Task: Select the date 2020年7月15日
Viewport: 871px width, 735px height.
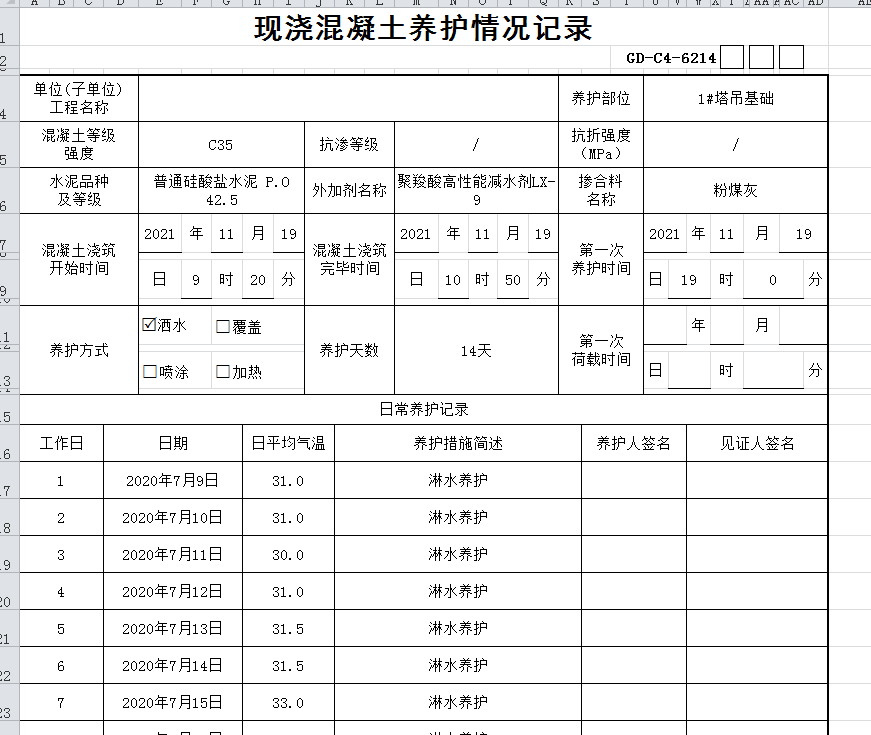Action: (x=173, y=703)
